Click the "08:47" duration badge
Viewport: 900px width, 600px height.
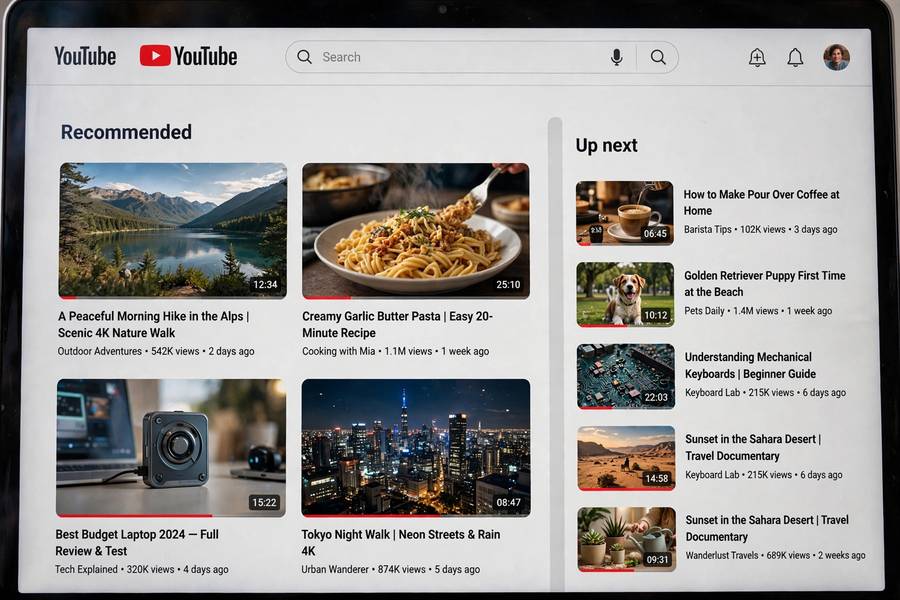[x=509, y=502]
